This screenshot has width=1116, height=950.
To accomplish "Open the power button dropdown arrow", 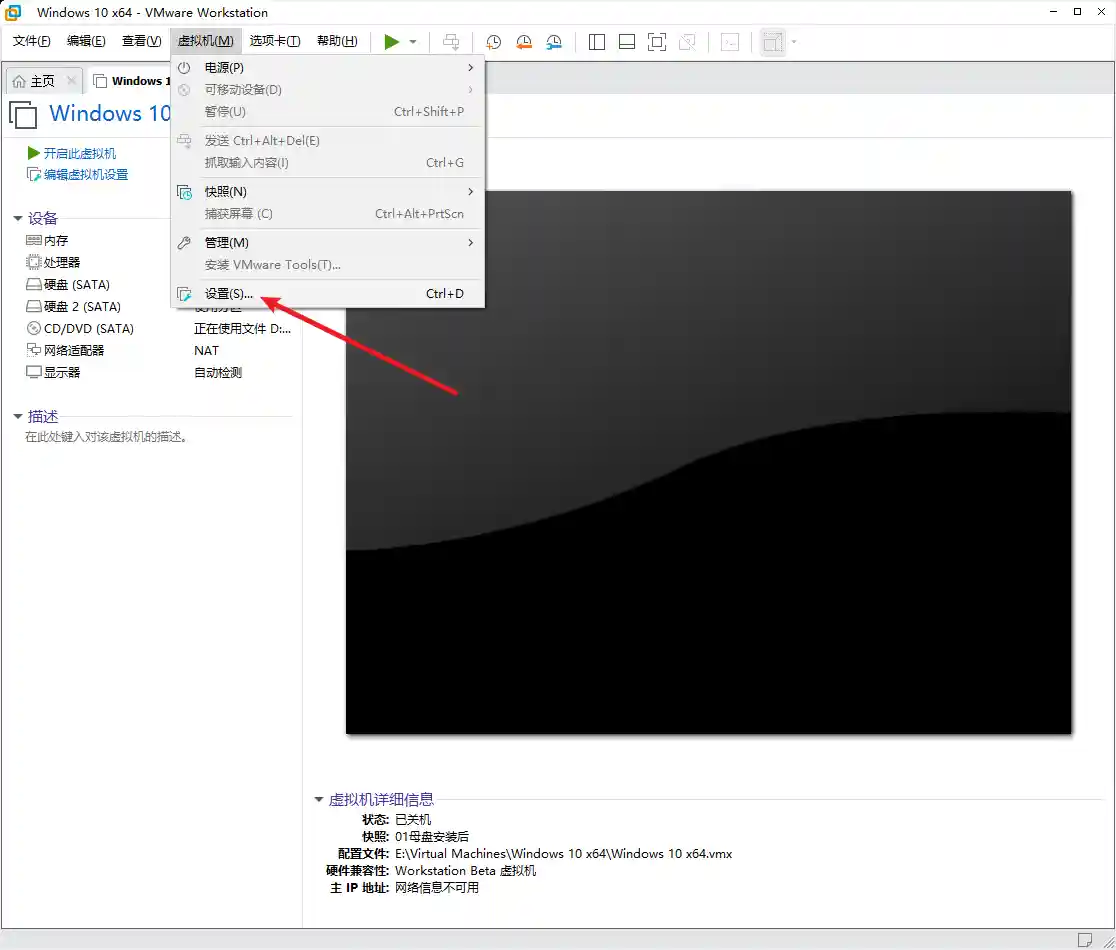I will tap(410, 42).
